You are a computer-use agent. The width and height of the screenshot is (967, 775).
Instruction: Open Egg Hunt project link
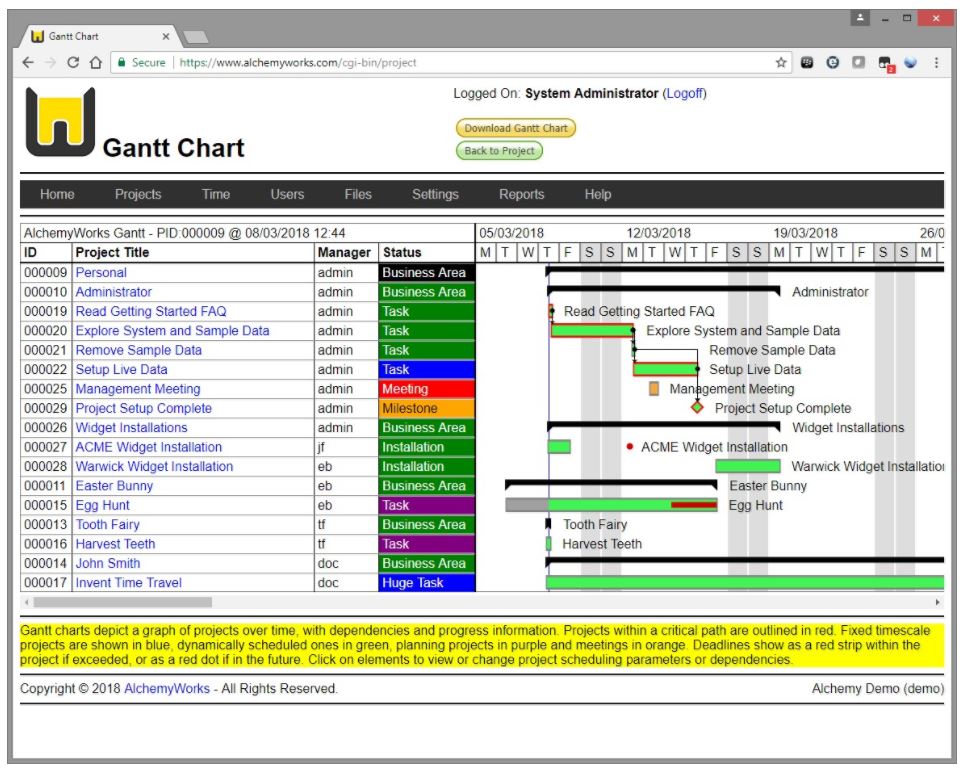[102, 505]
